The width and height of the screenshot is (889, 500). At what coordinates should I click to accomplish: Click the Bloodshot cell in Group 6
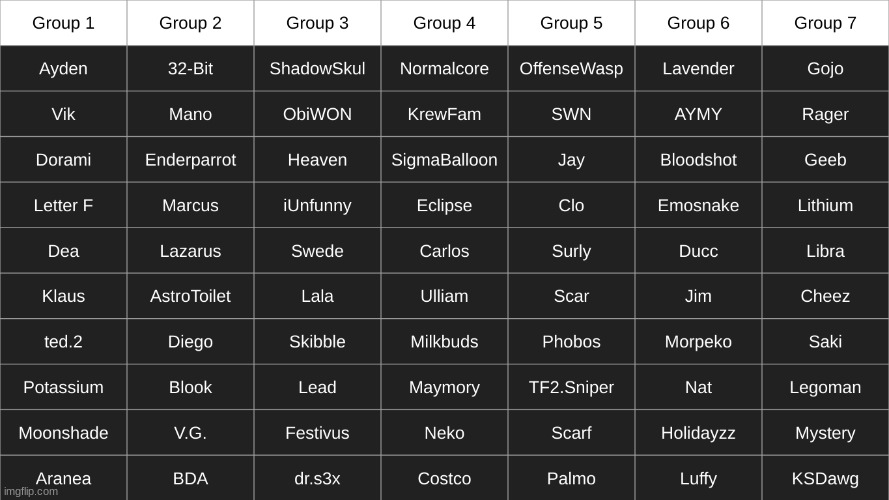point(698,160)
